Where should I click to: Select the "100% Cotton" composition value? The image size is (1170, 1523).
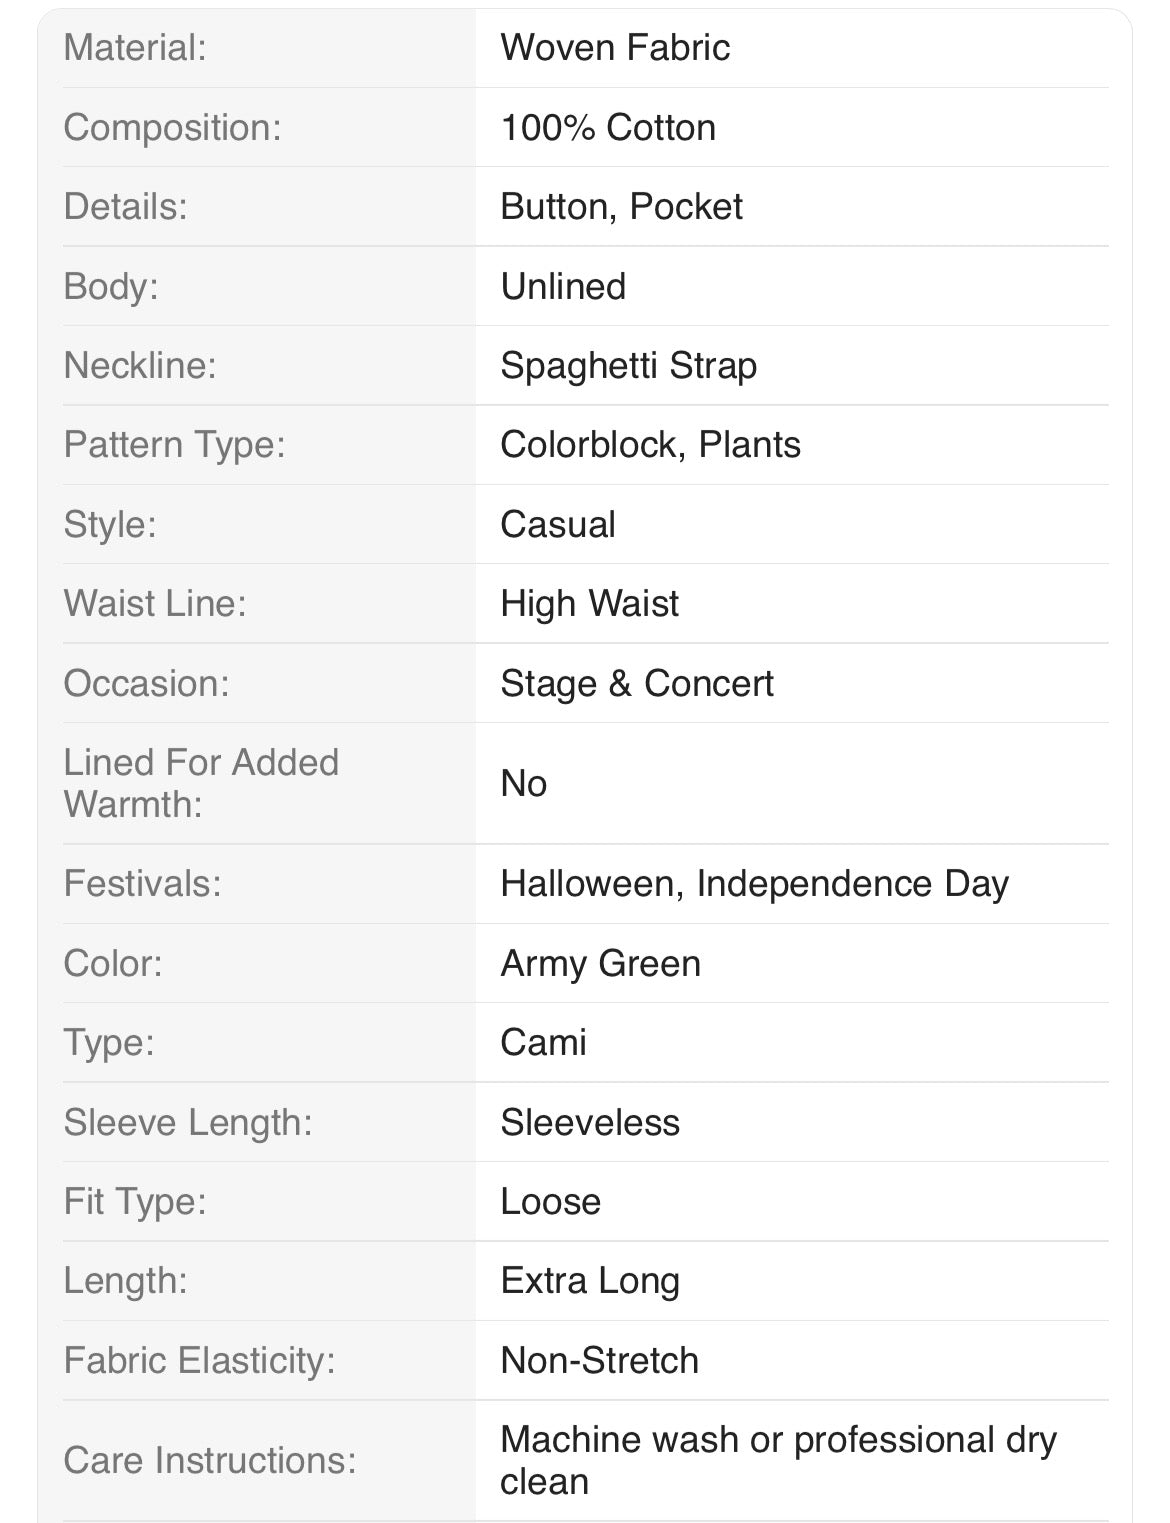(x=608, y=127)
